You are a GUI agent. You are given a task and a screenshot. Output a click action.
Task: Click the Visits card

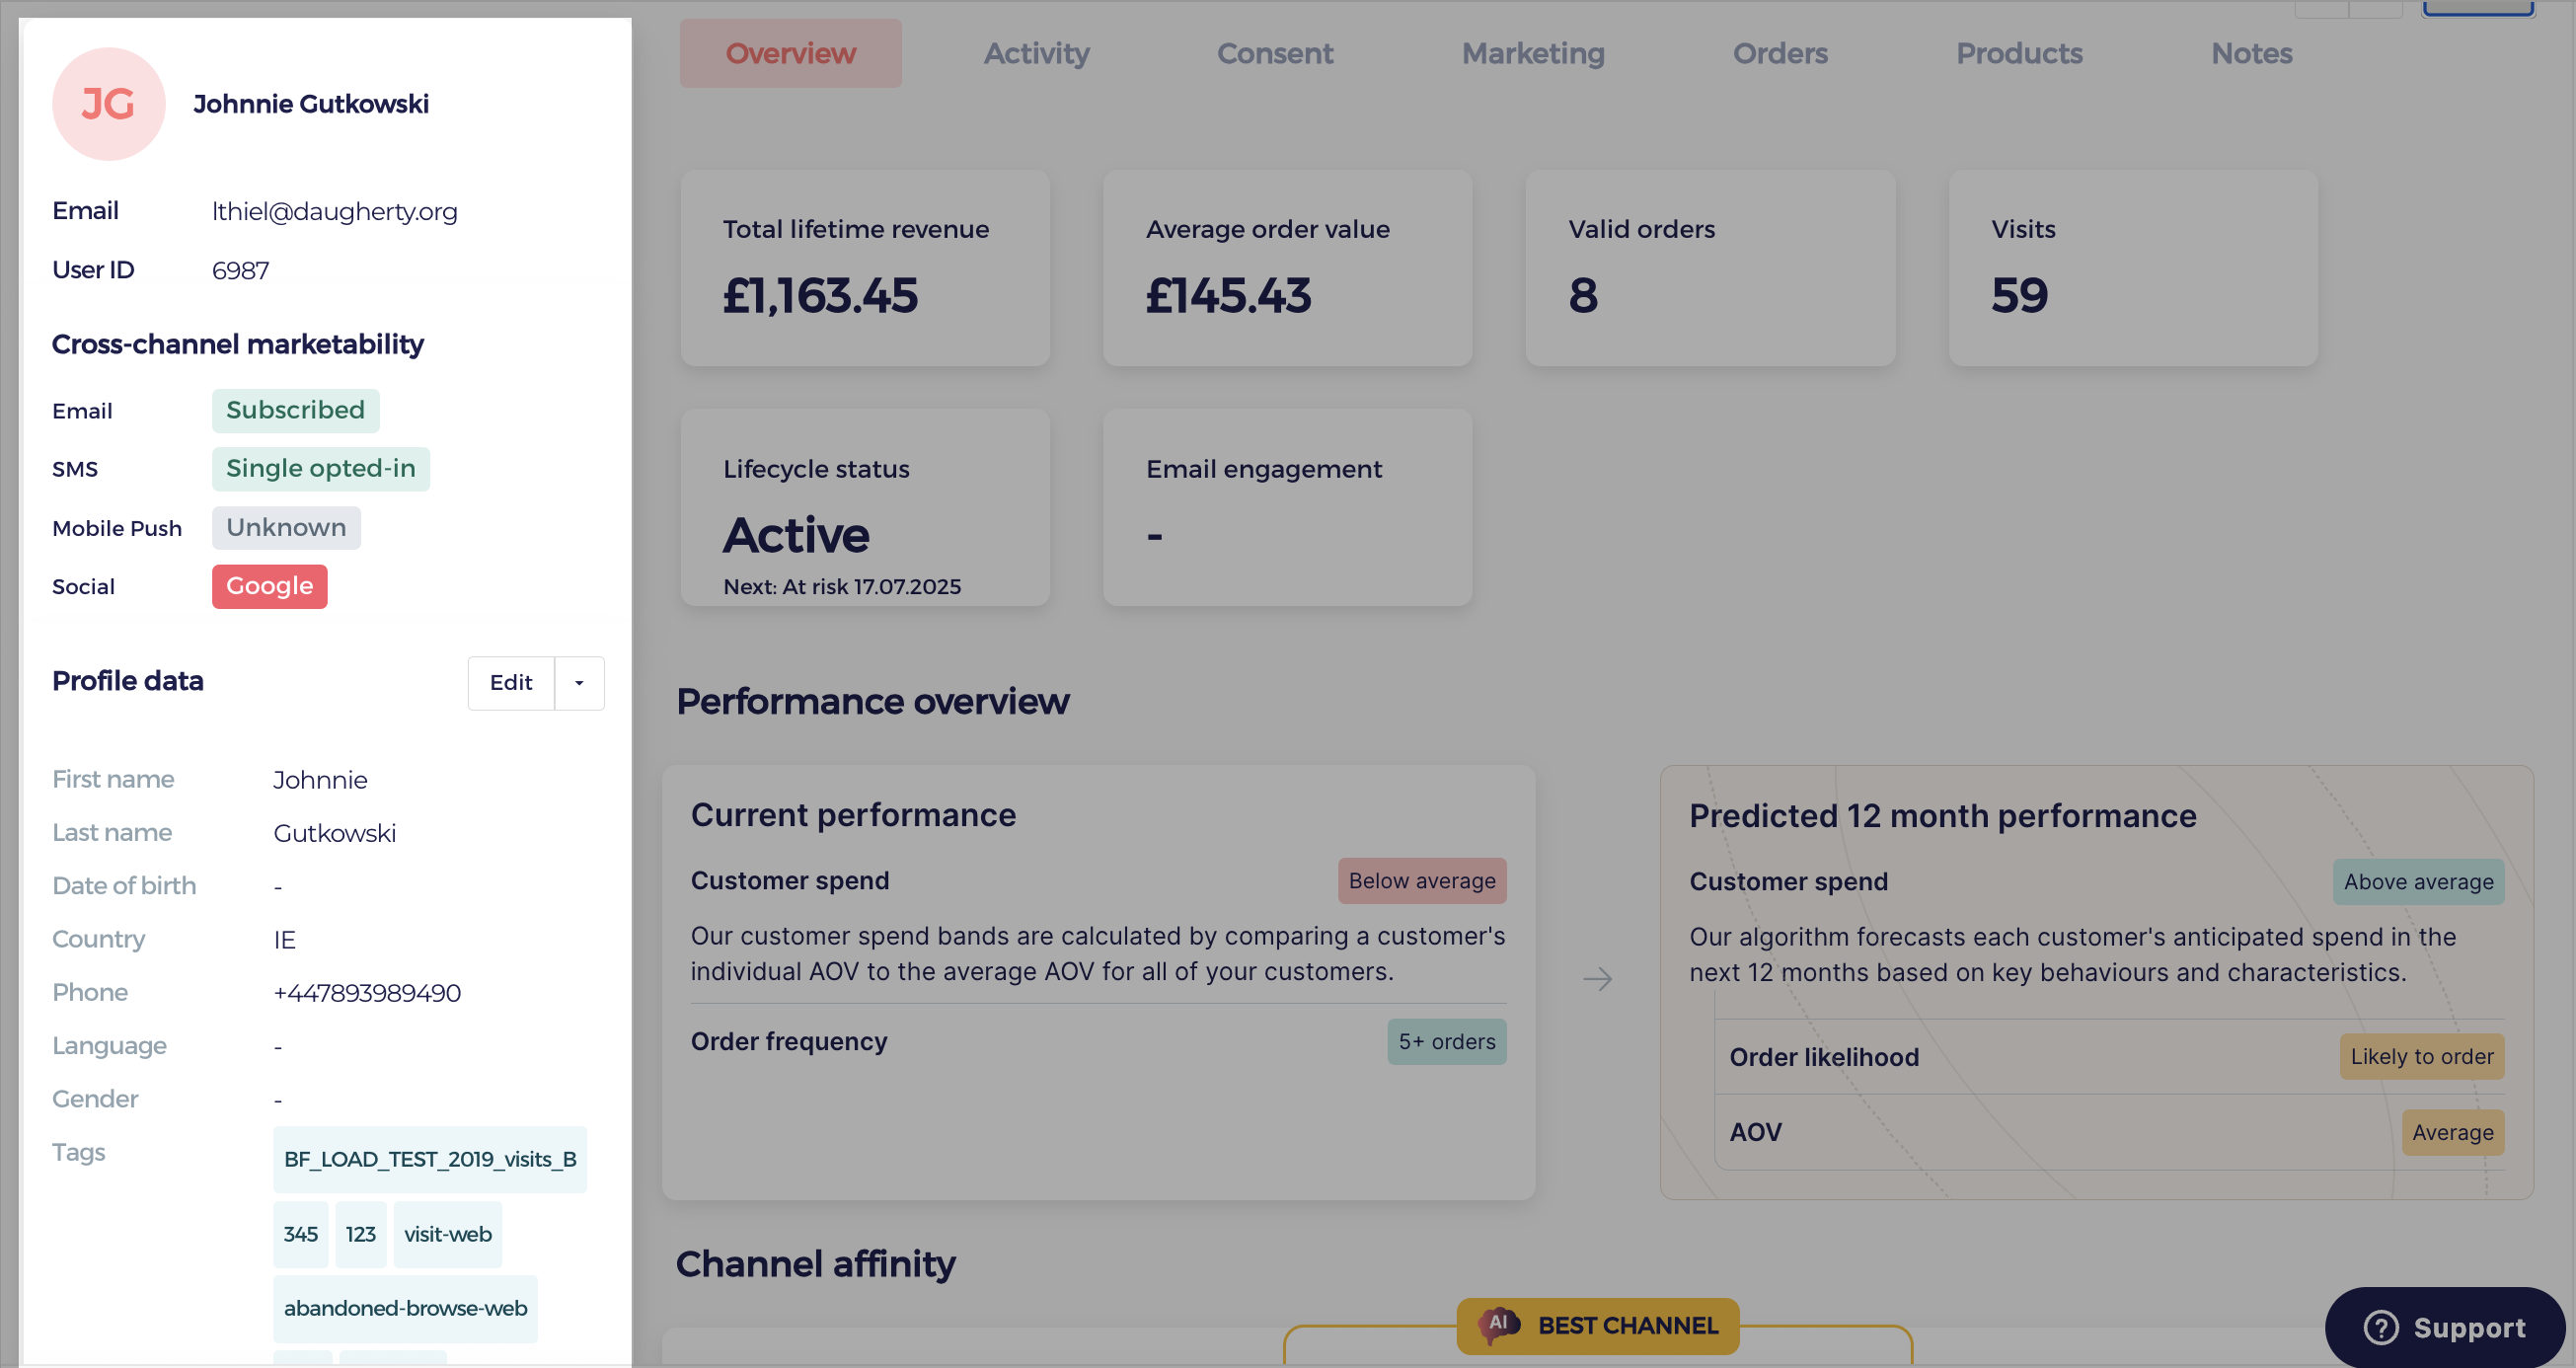pos(2133,268)
